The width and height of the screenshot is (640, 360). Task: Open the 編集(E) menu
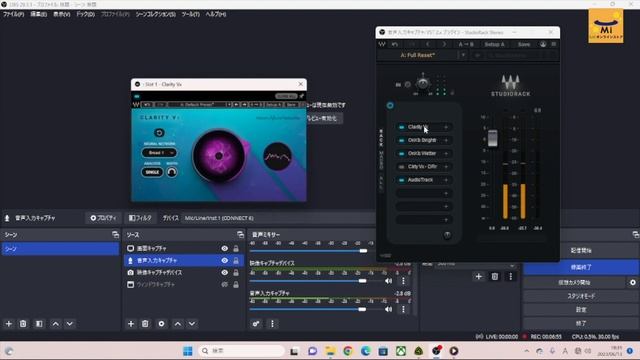pyautogui.click(x=39, y=14)
